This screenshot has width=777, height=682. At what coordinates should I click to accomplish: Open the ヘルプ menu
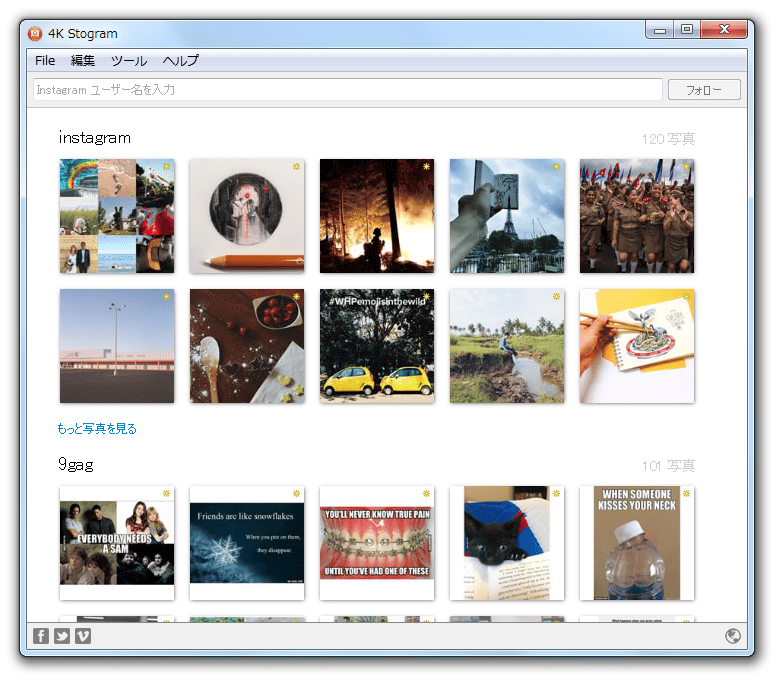pyautogui.click(x=181, y=60)
